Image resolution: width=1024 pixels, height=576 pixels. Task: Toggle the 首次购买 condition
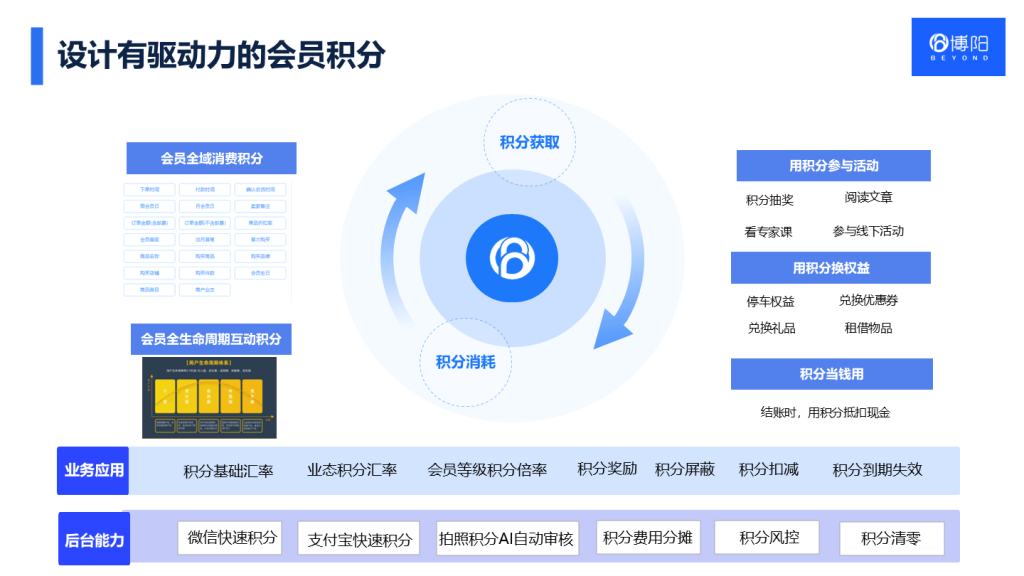(x=259, y=239)
